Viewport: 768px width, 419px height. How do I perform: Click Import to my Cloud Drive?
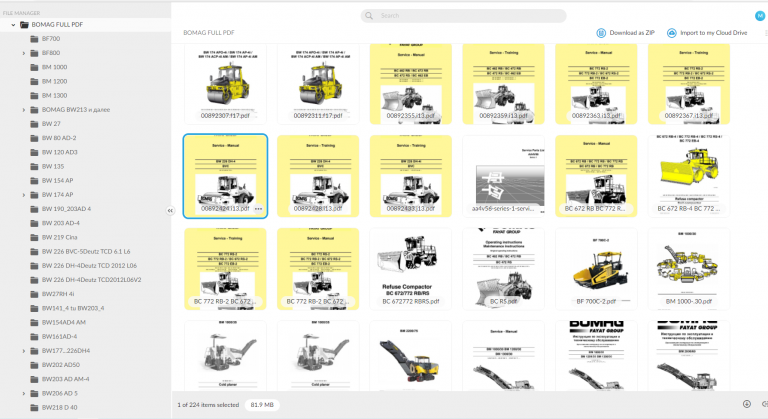point(707,33)
